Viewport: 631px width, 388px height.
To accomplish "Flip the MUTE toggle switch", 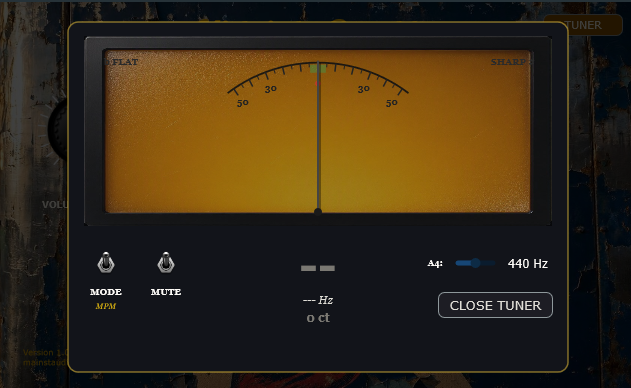I will [166, 262].
